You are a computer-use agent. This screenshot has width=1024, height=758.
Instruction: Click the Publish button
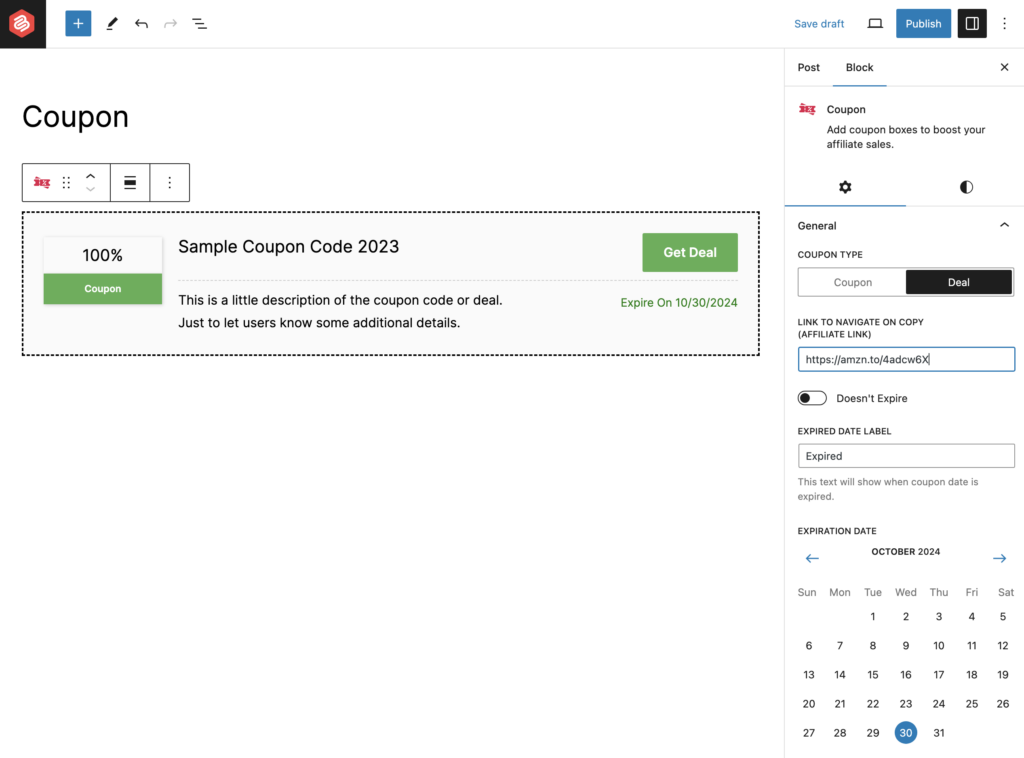(923, 23)
